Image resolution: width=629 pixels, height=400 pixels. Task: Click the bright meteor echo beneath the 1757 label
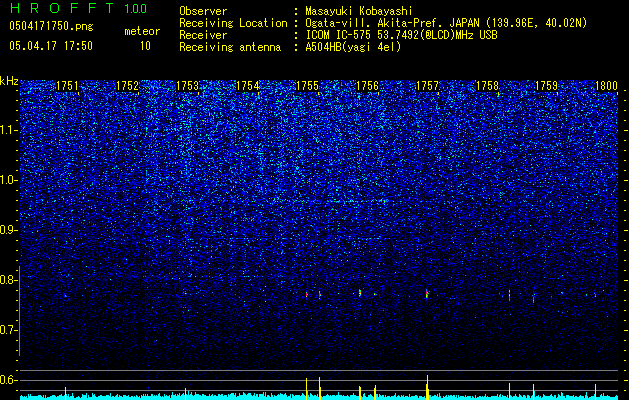click(427, 294)
